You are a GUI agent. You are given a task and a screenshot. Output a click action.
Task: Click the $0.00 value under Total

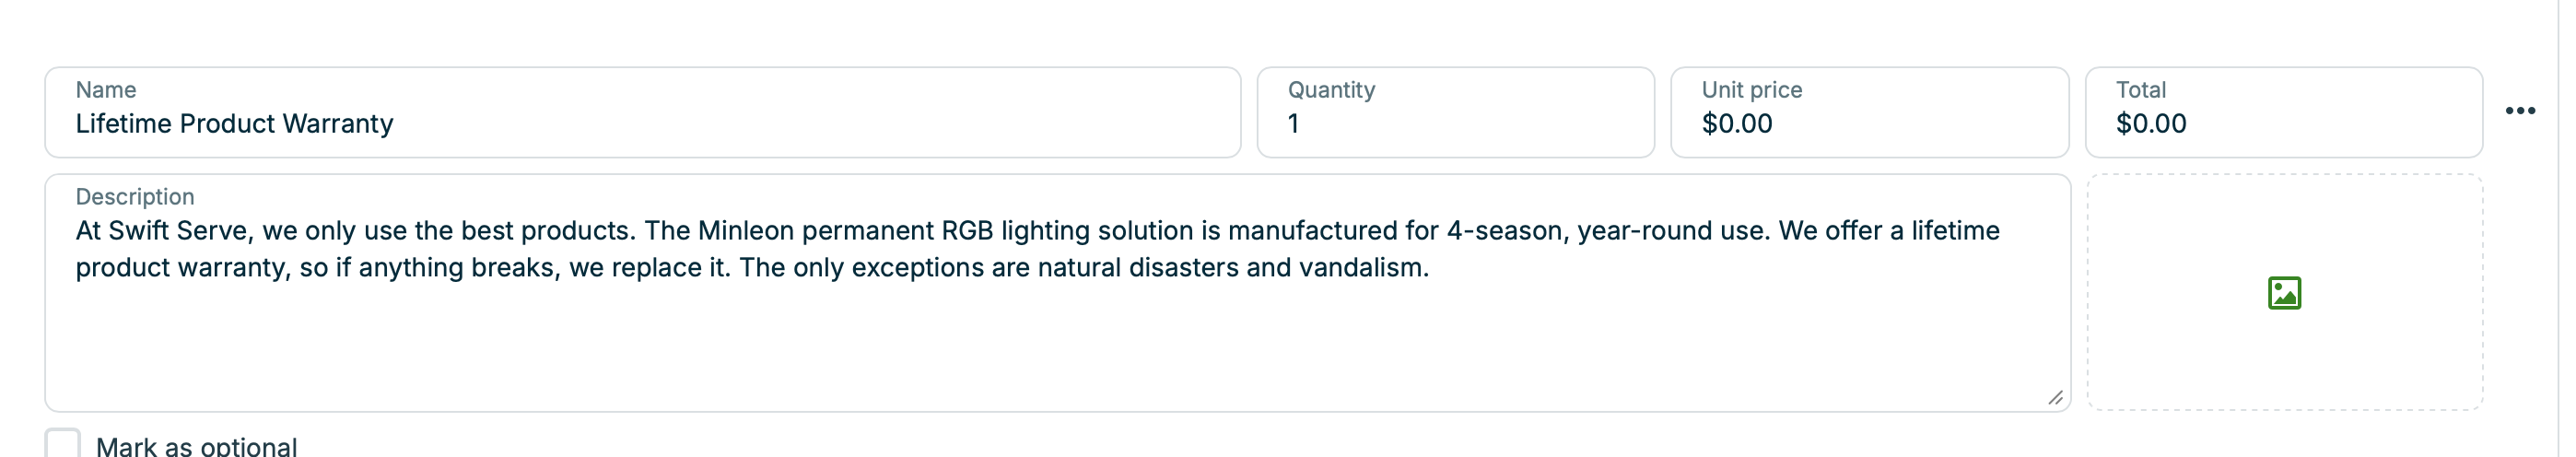[2151, 124]
